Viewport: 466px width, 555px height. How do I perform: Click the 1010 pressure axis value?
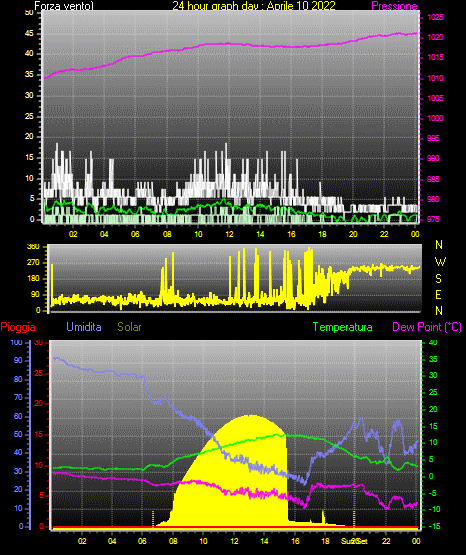coord(435,78)
